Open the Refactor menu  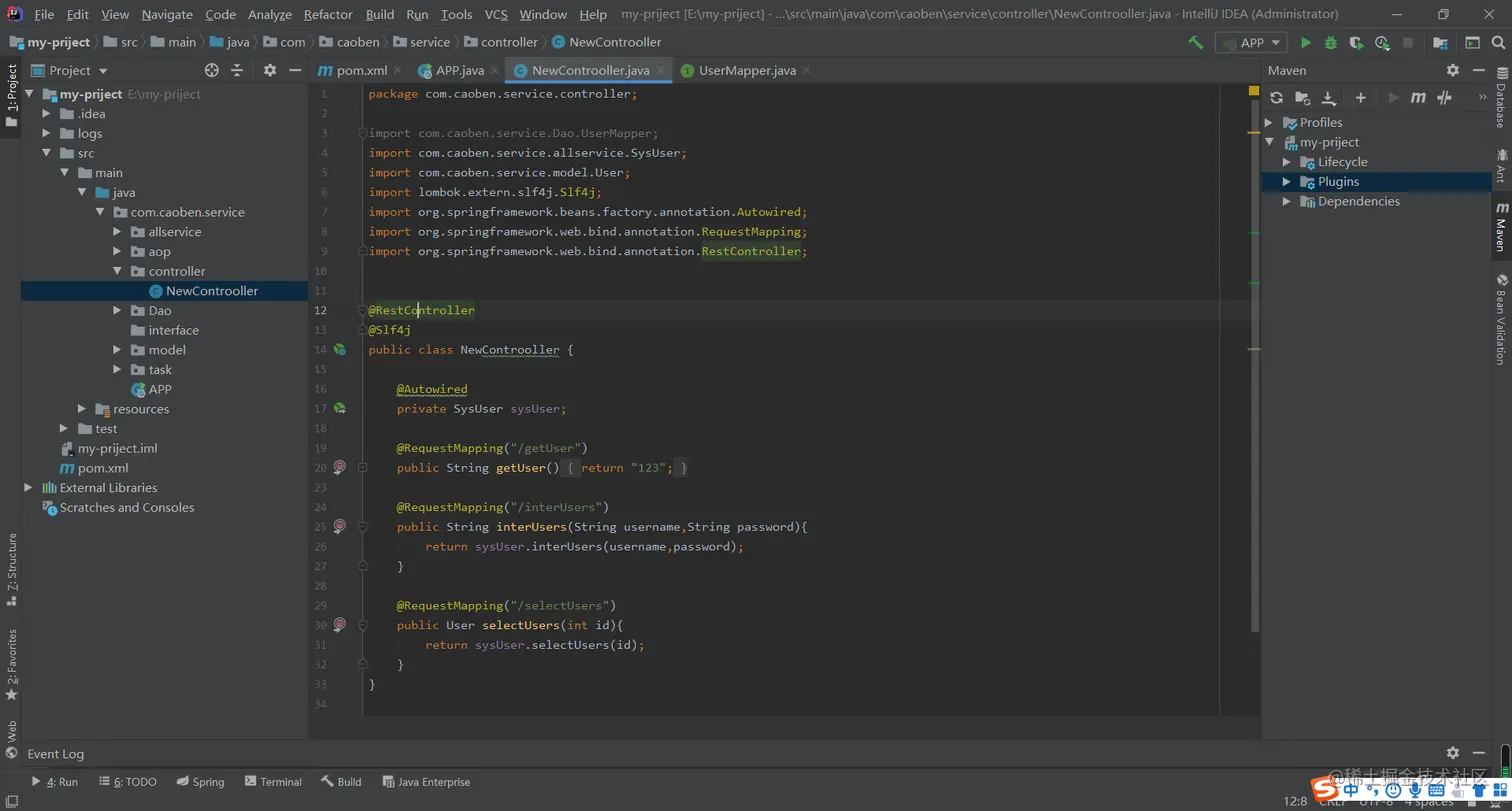pyautogui.click(x=328, y=14)
